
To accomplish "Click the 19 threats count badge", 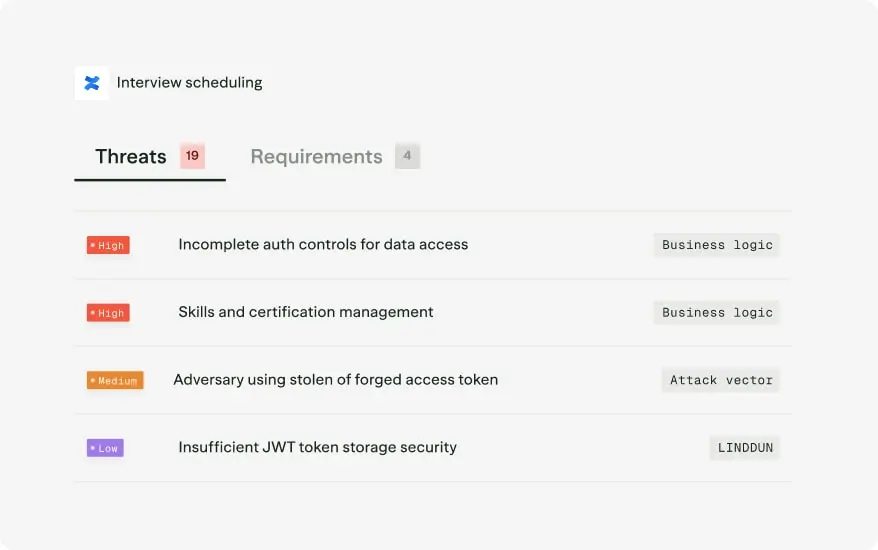I will pos(192,156).
